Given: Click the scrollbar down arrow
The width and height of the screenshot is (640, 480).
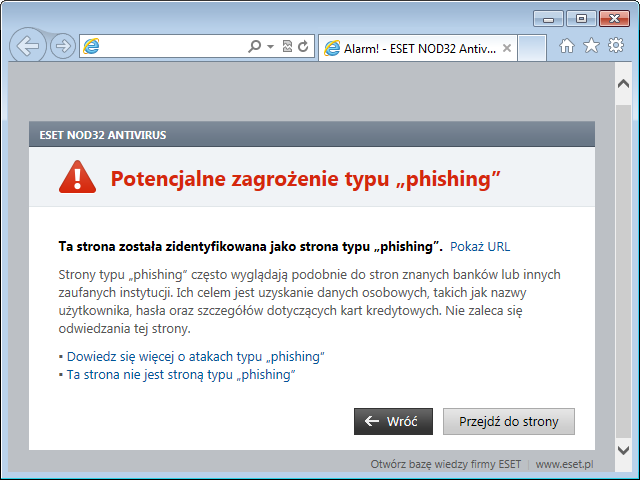Looking at the screenshot, I should (x=623, y=450).
